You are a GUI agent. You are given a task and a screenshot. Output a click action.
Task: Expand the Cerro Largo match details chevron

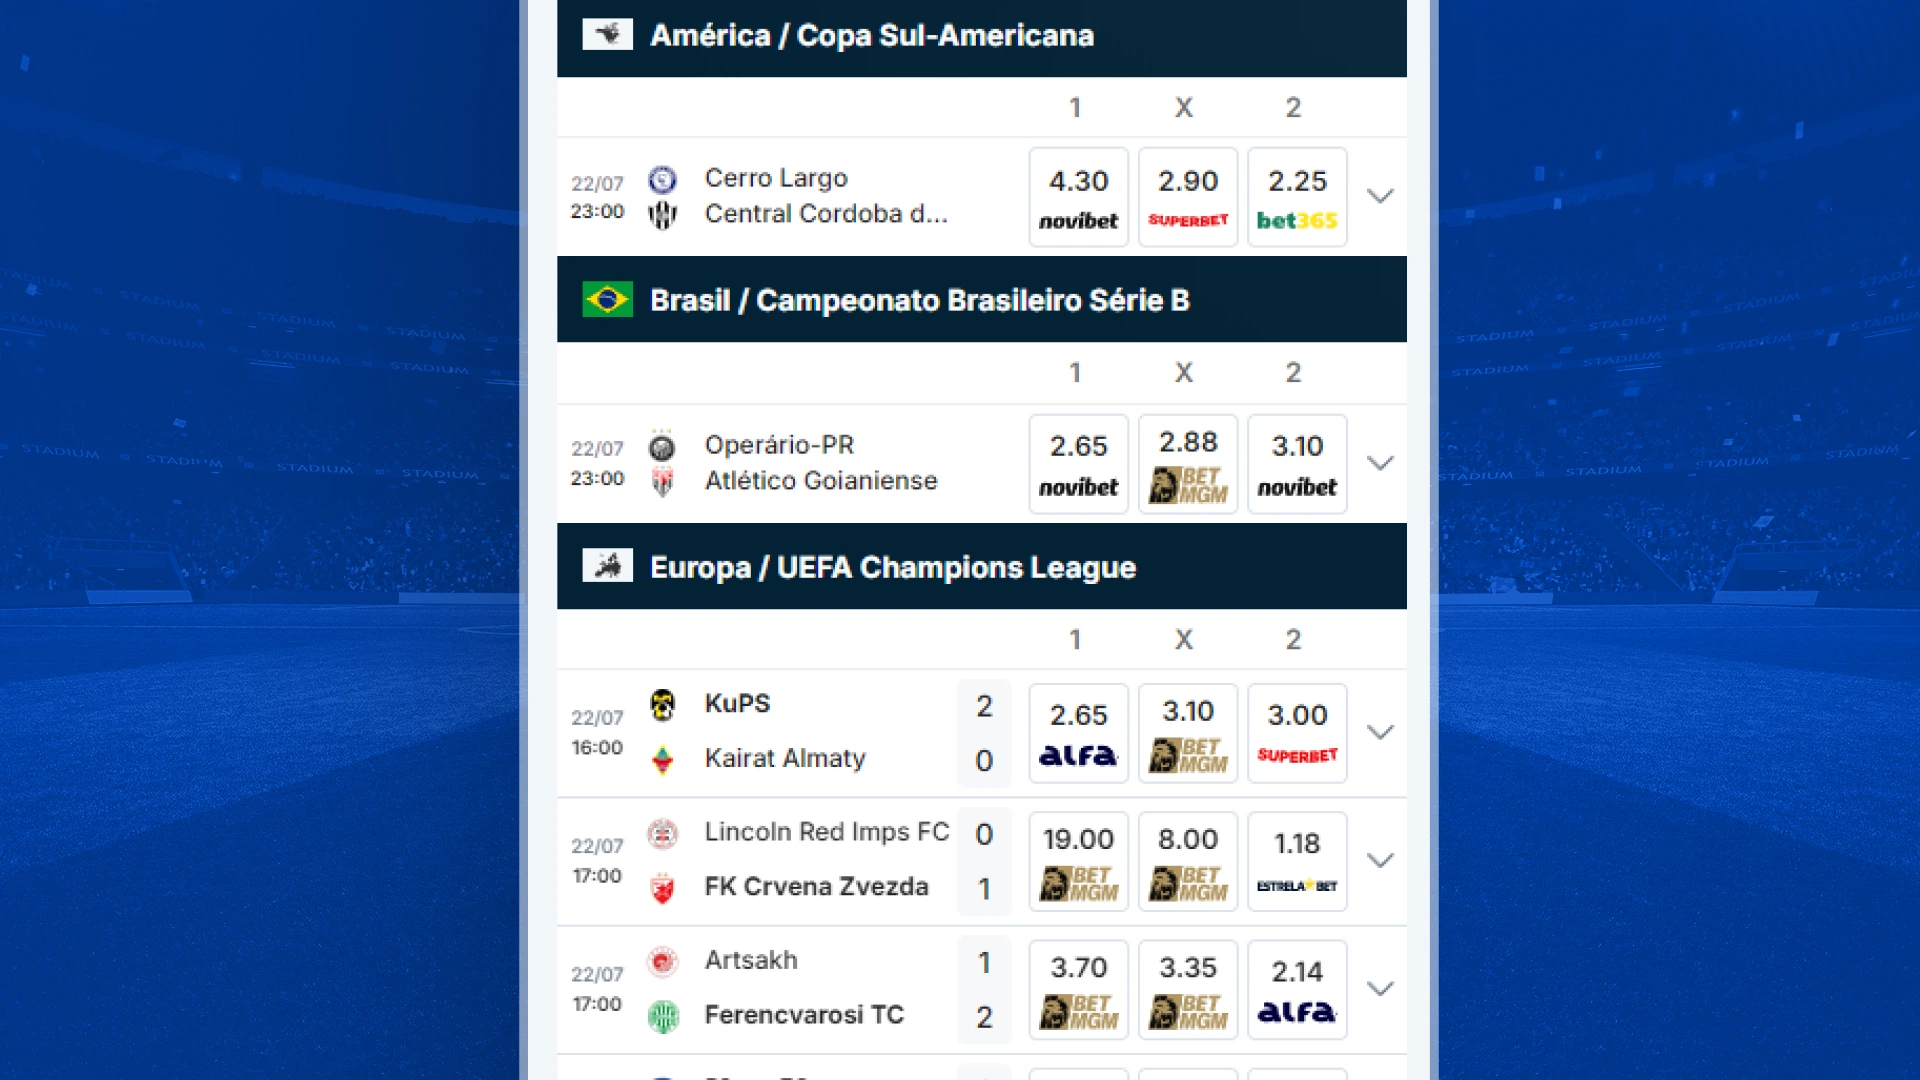tap(1380, 196)
